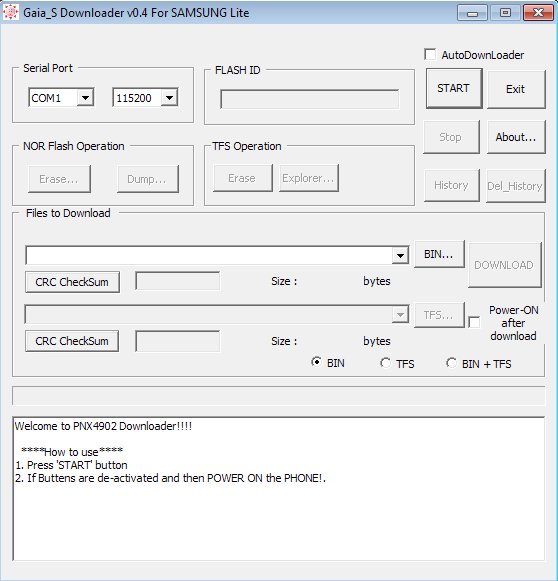
Task: Select the BIN radio button
Action: [x=316, y=362]
